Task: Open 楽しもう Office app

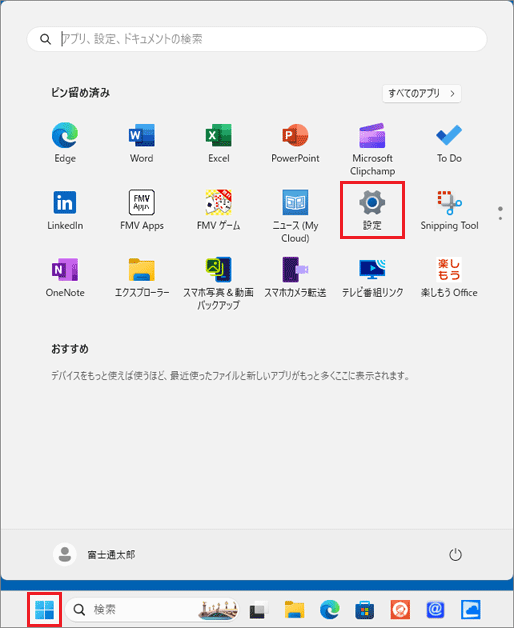Action: (449, 277)
